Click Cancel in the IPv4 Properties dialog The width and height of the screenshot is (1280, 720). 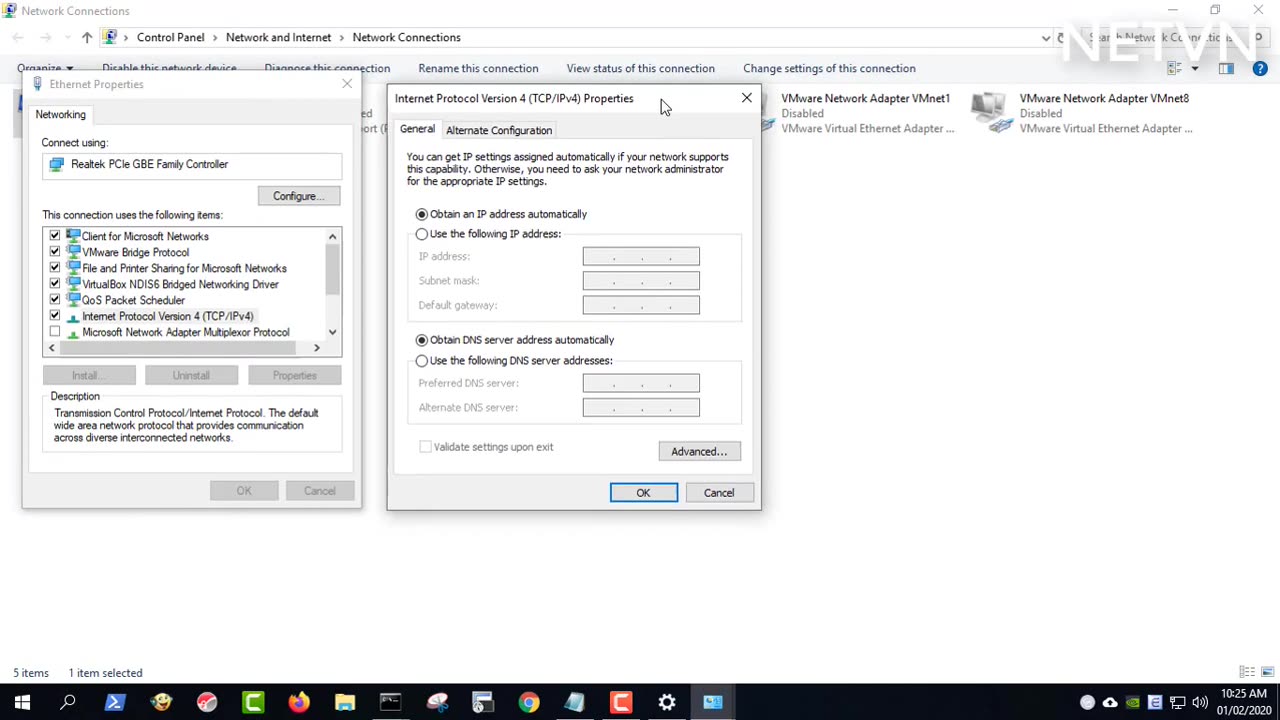coord(718,492)
